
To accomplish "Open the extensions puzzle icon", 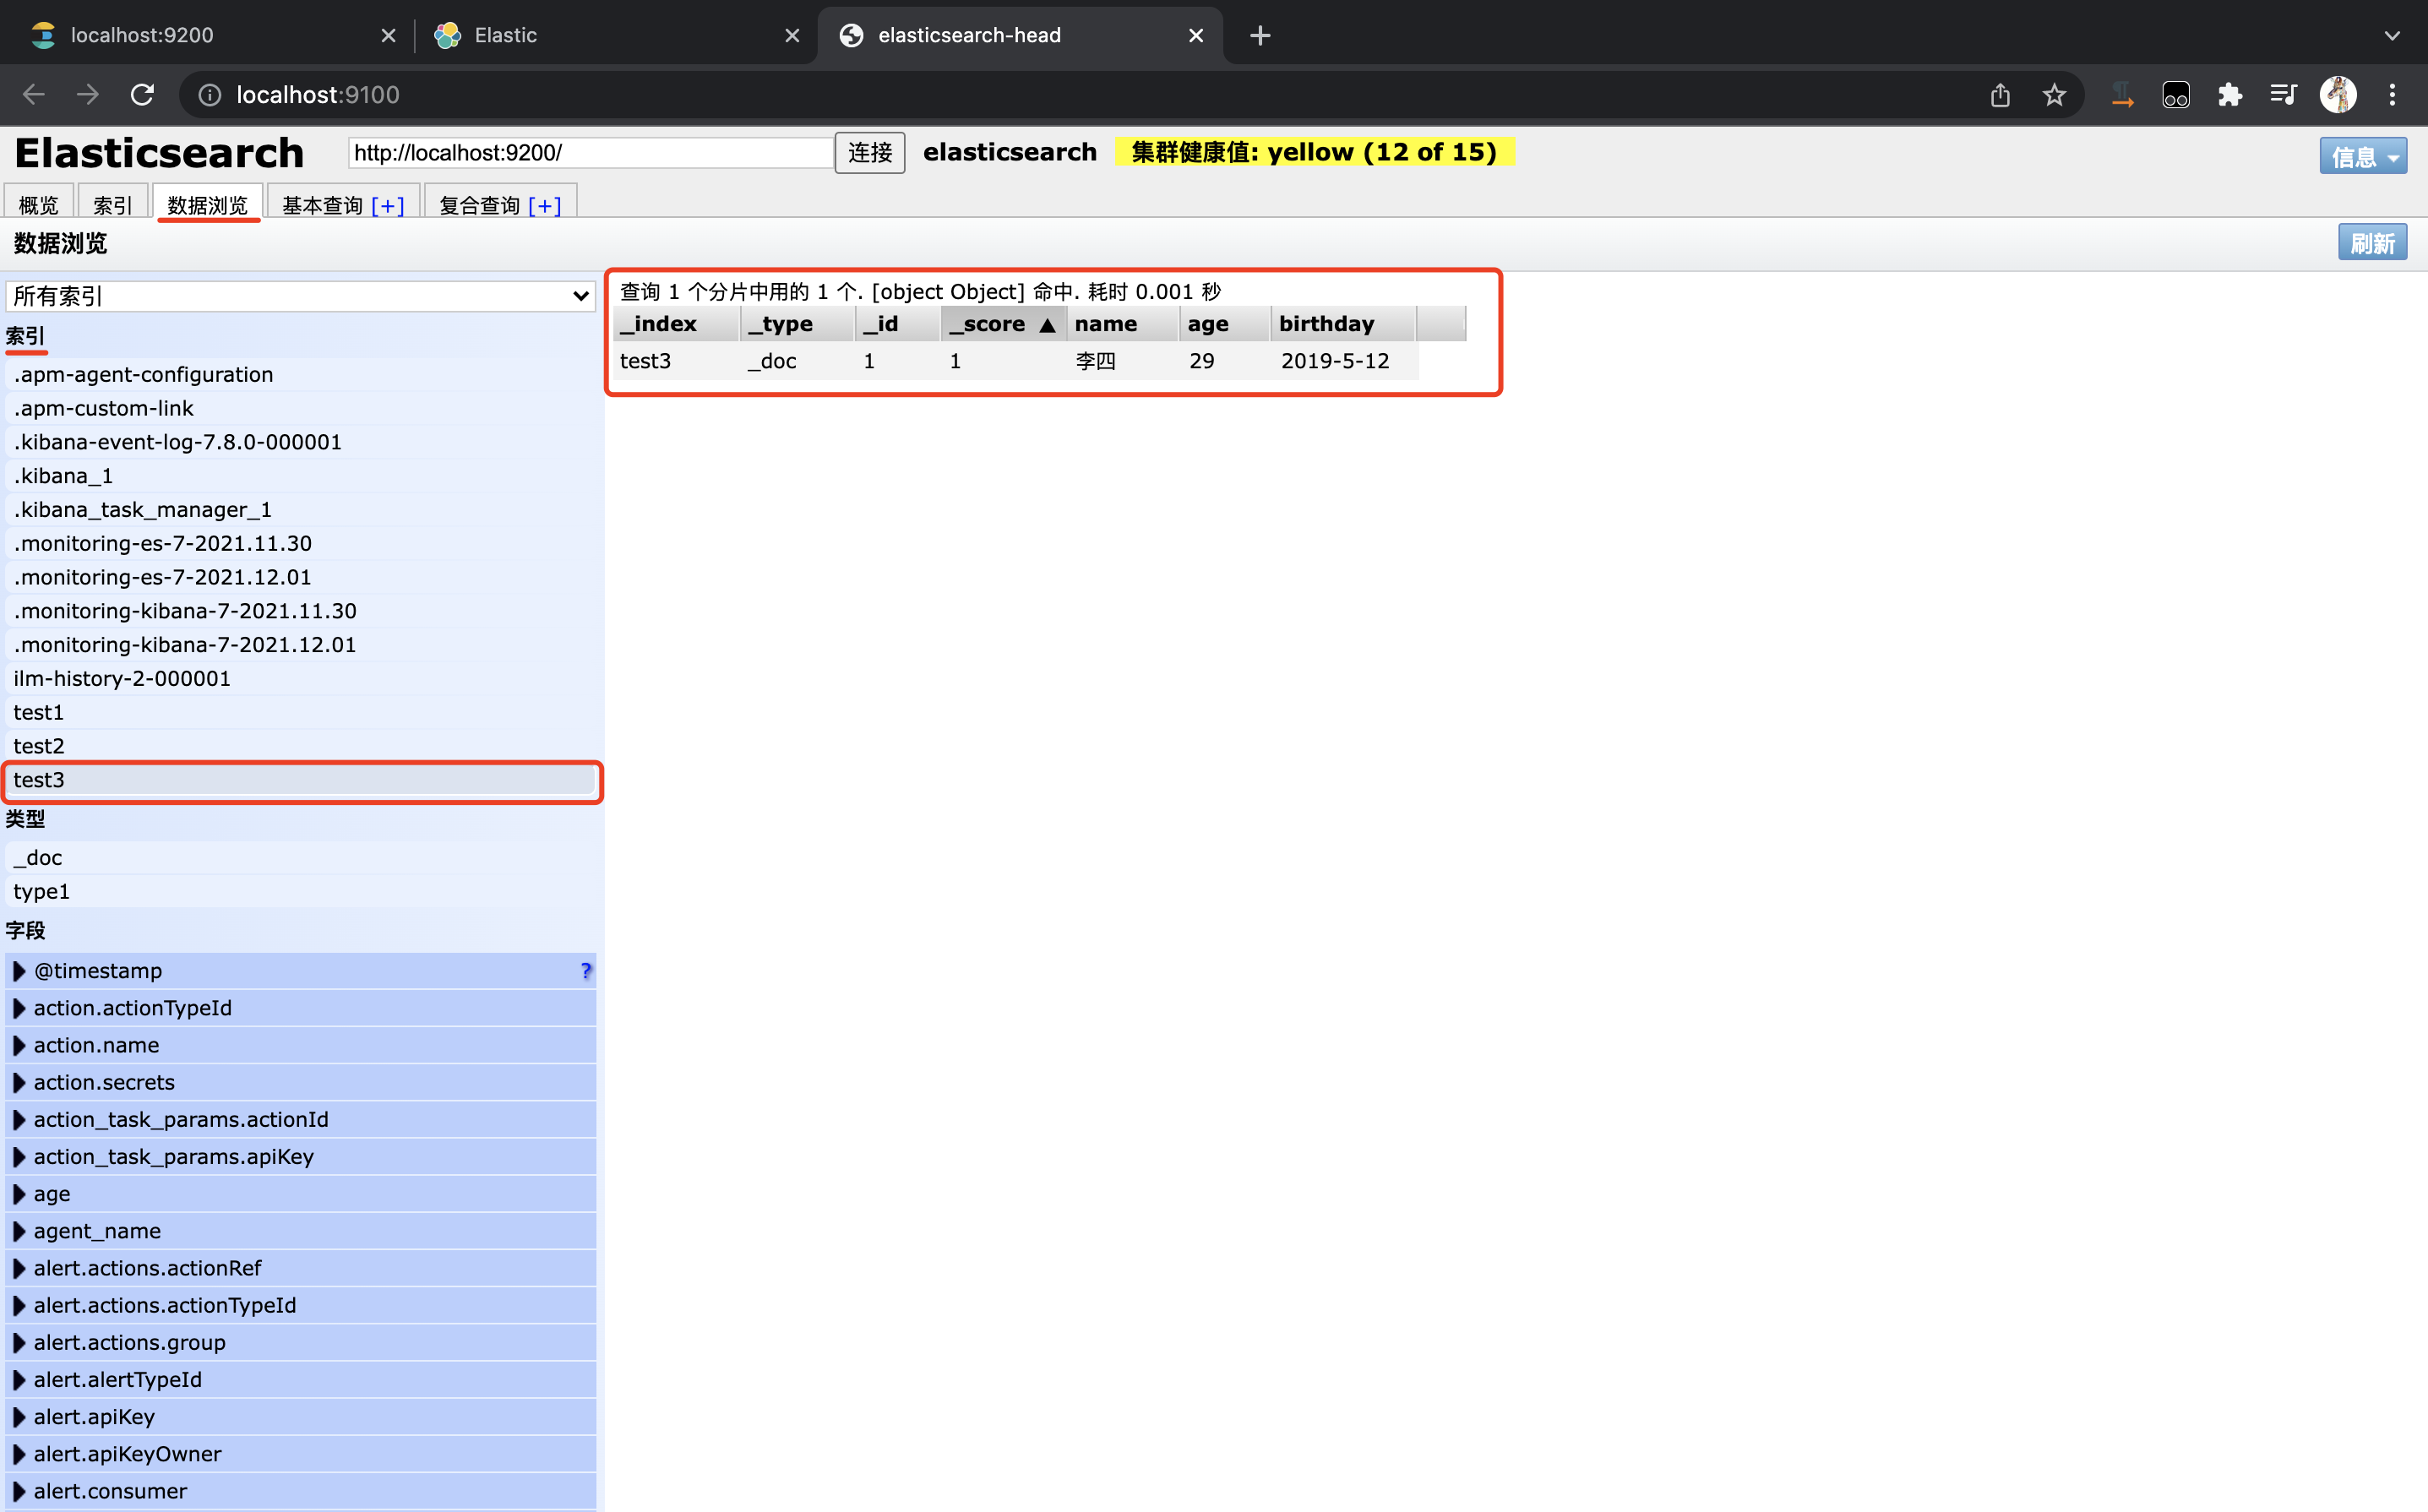I will coord(2230,95).
